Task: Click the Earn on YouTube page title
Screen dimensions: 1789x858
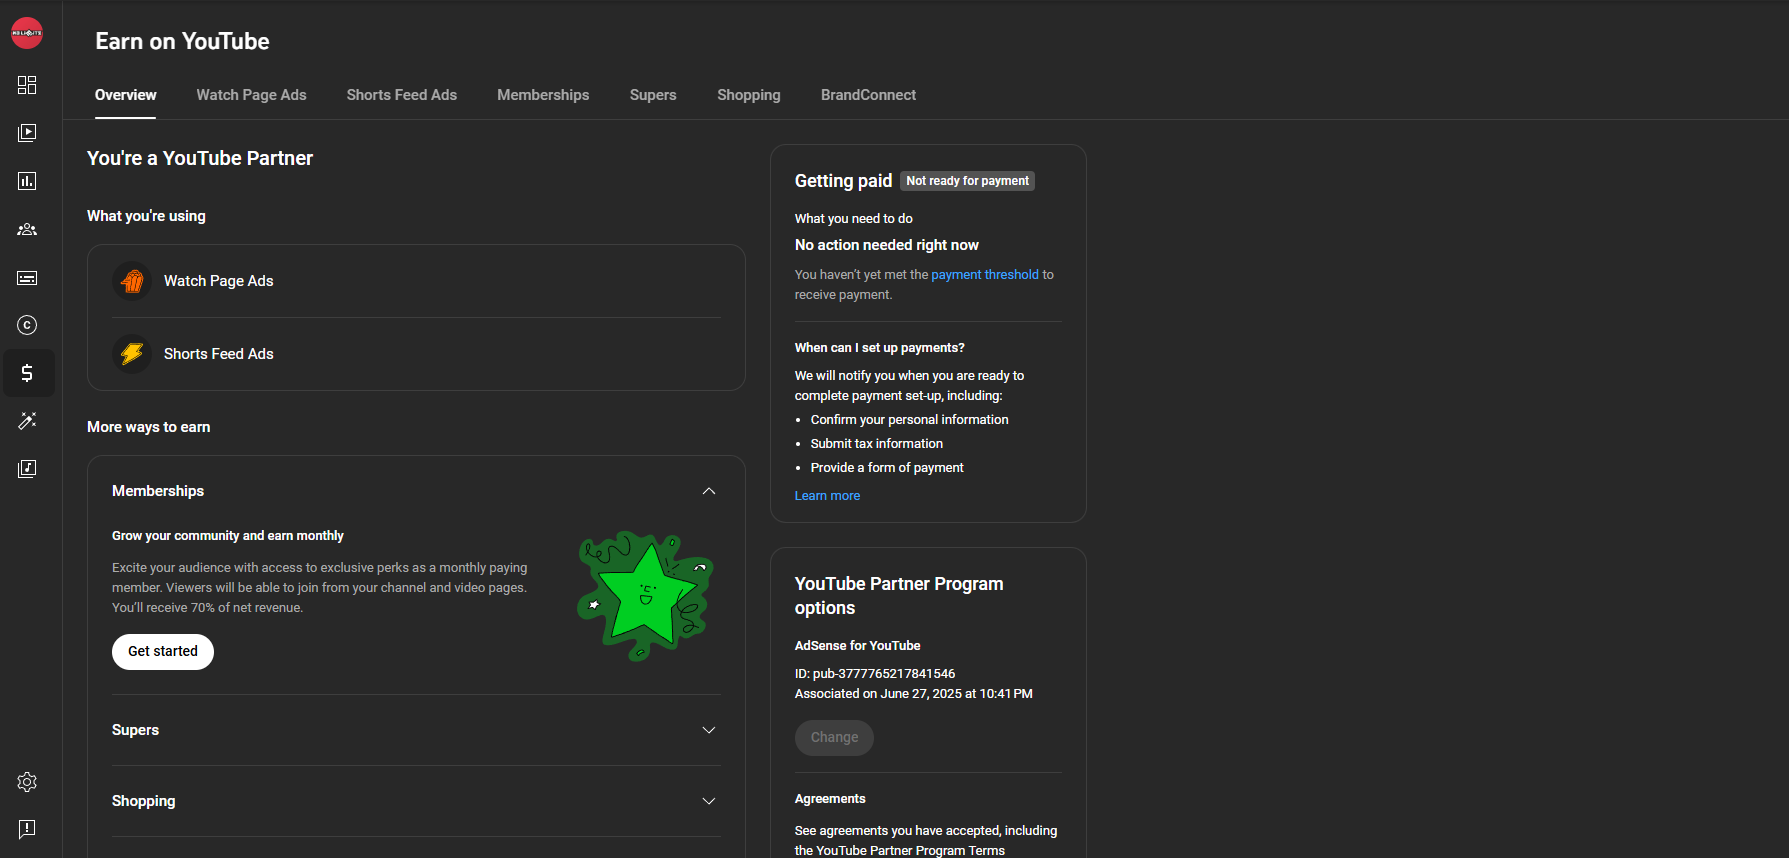Action: point(182,41)
